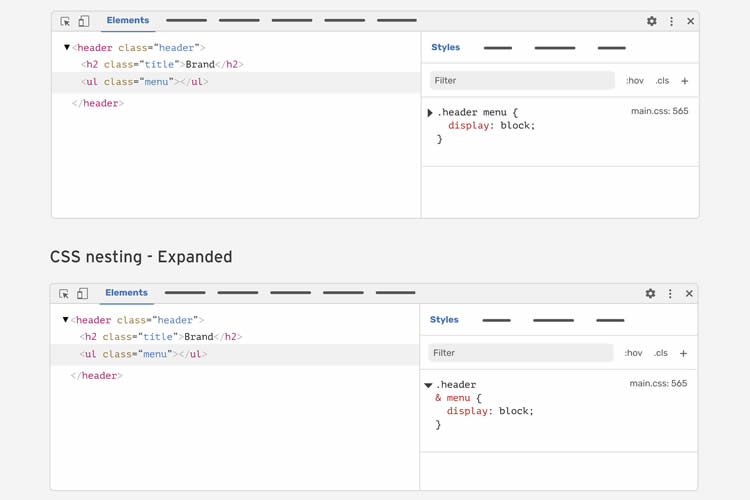The height and width of the screenshot is (500, 750).
Task: Add new style rule with plus in upper panel
Action: pos(684,81)
